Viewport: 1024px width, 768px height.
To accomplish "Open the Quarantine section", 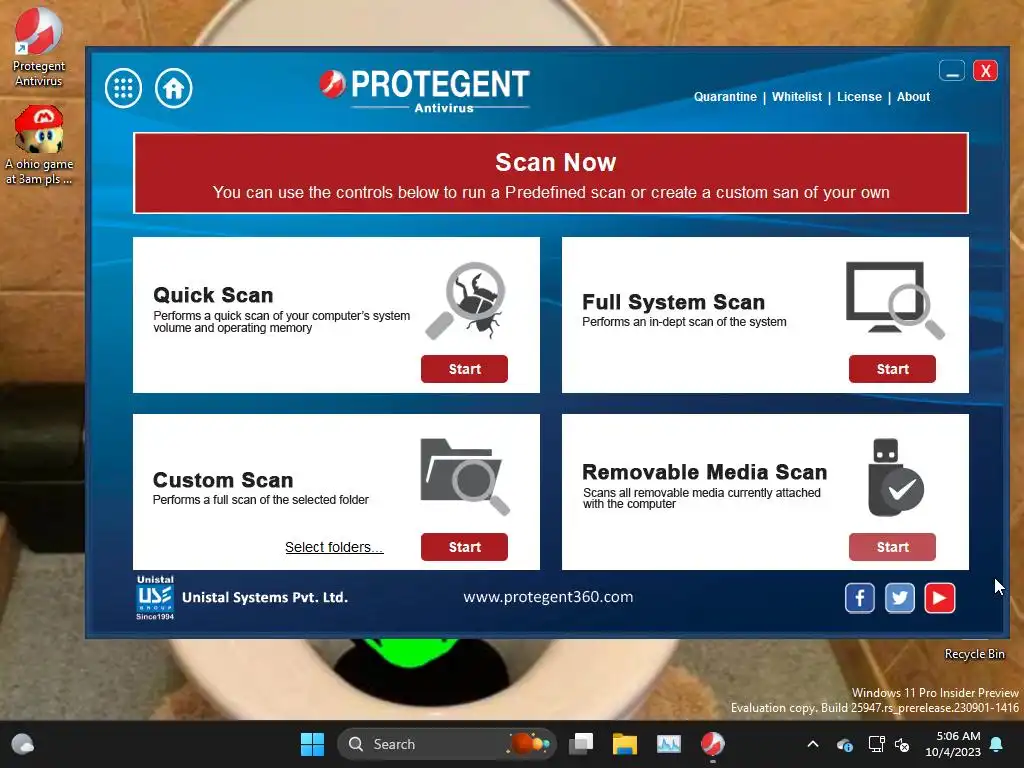I will point(725,97).
